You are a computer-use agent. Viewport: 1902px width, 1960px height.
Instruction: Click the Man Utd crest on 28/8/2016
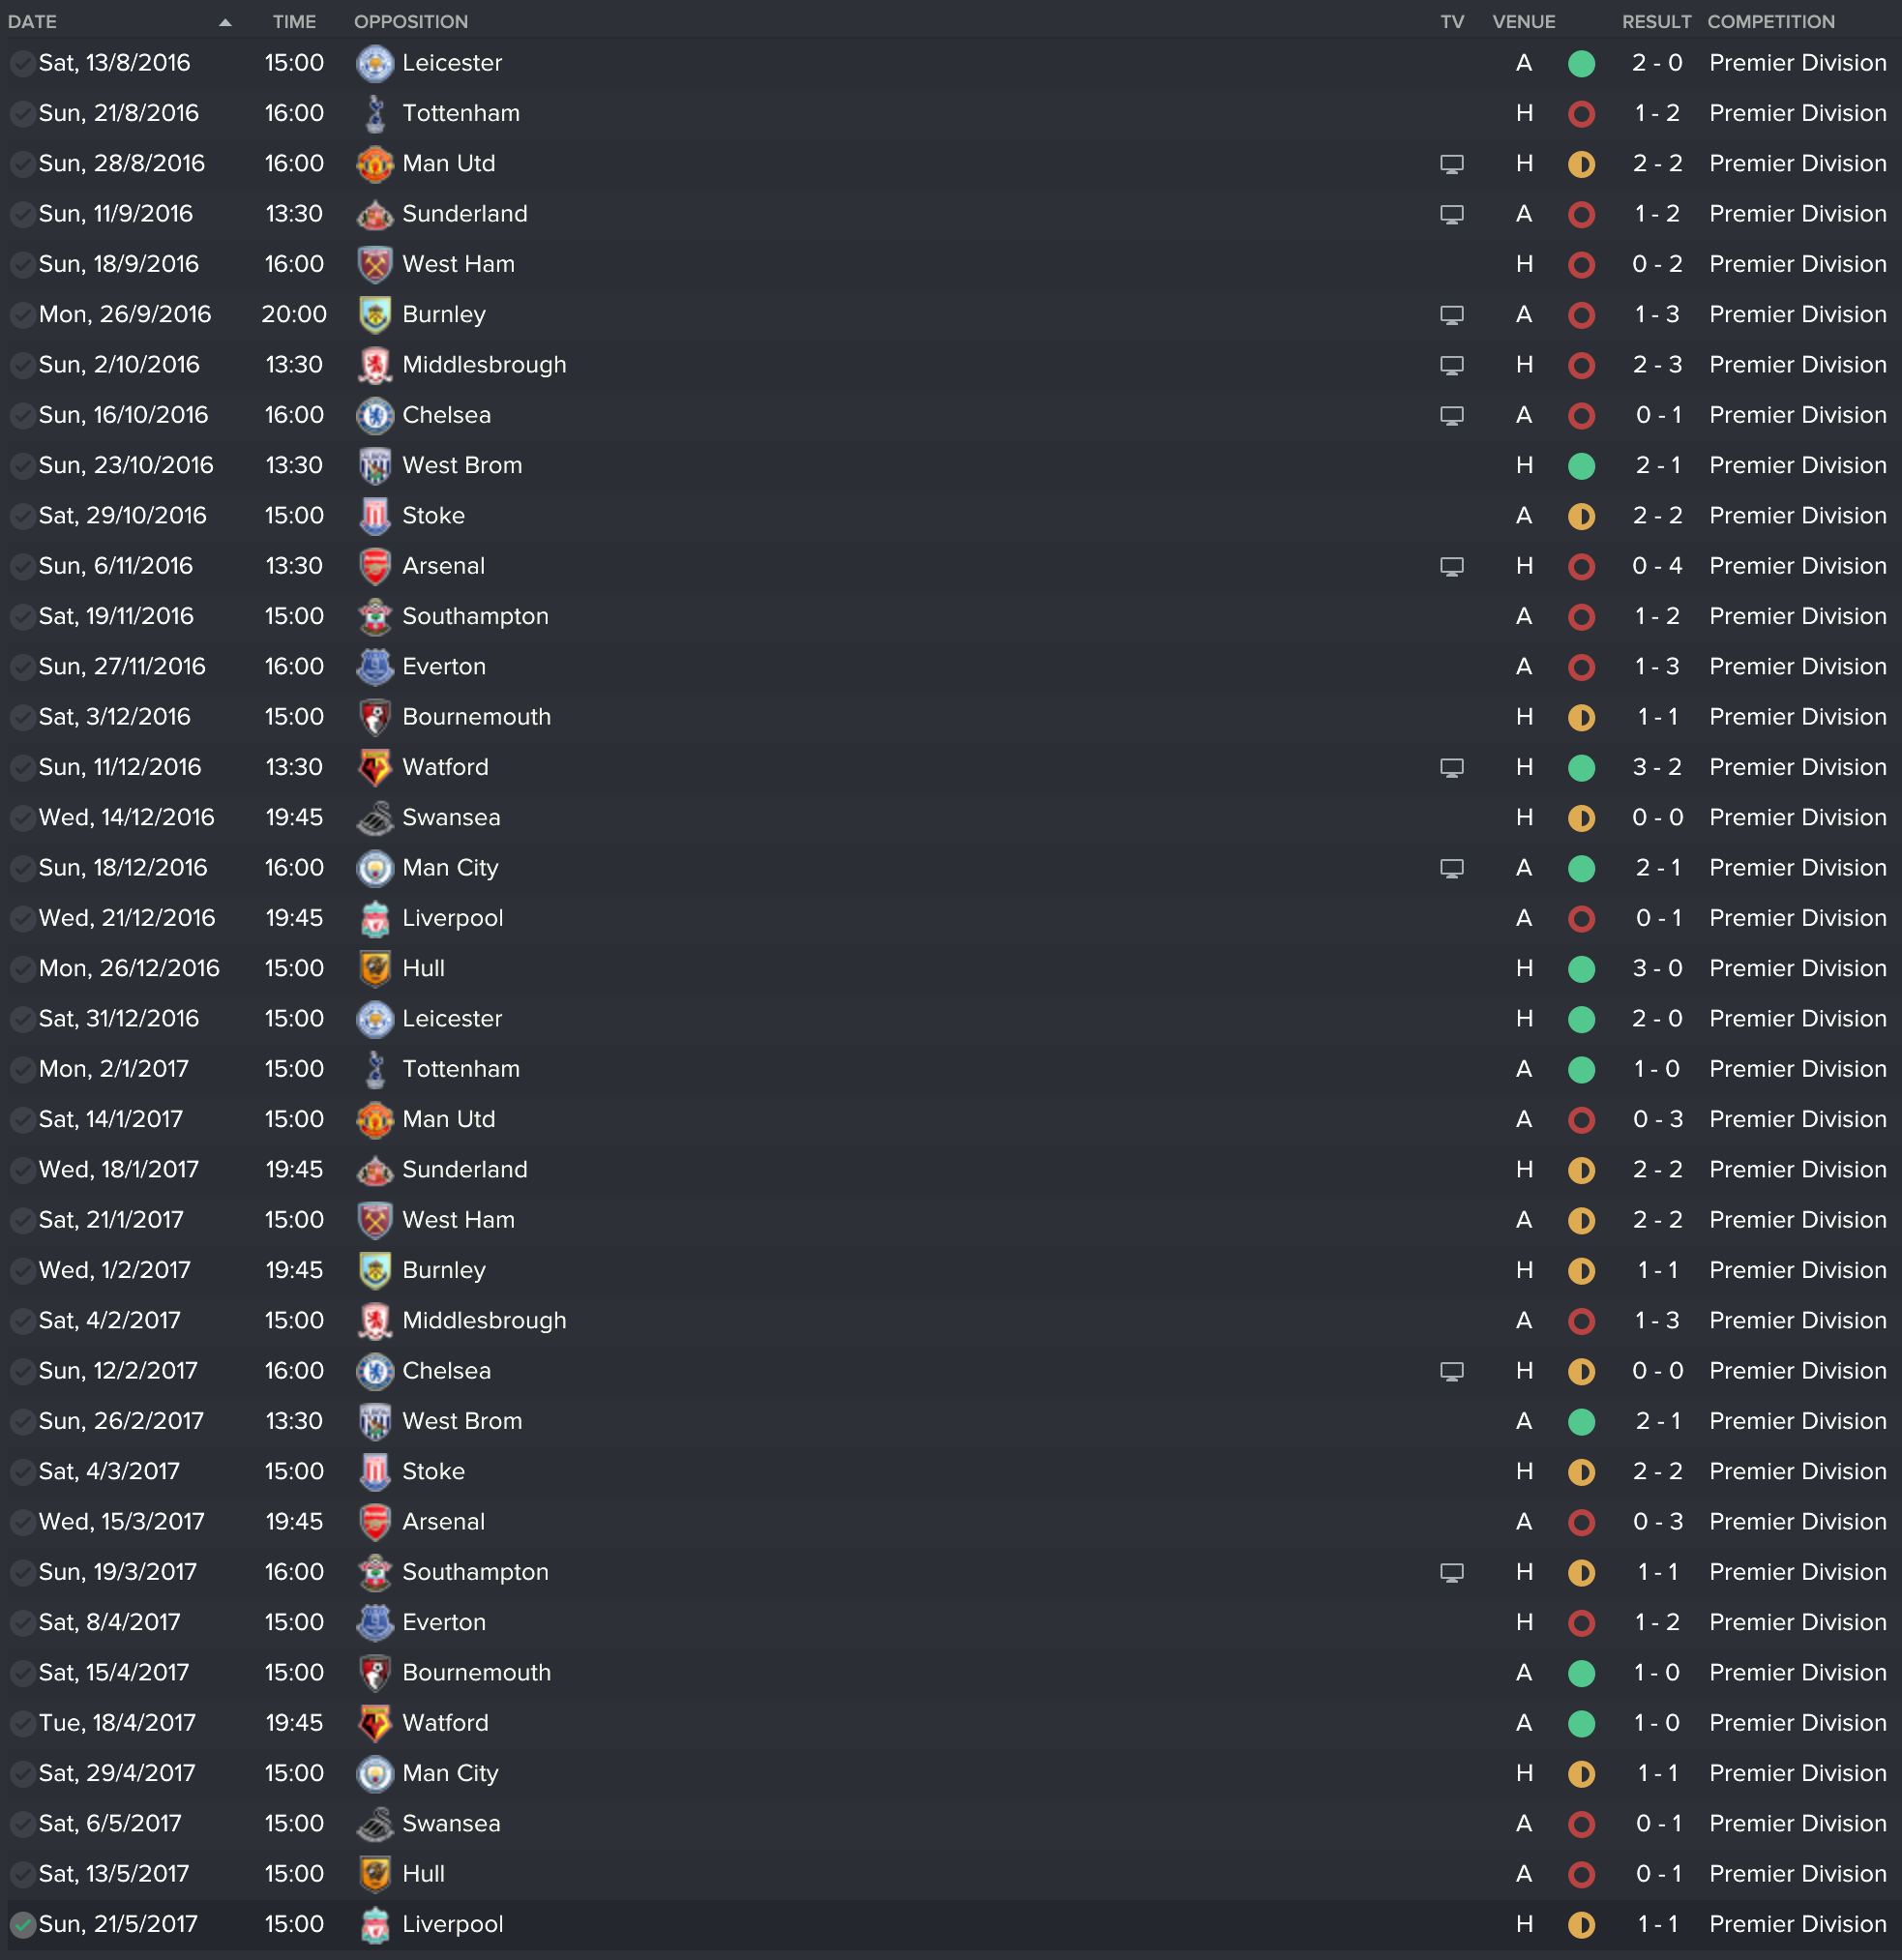[374, 164]
